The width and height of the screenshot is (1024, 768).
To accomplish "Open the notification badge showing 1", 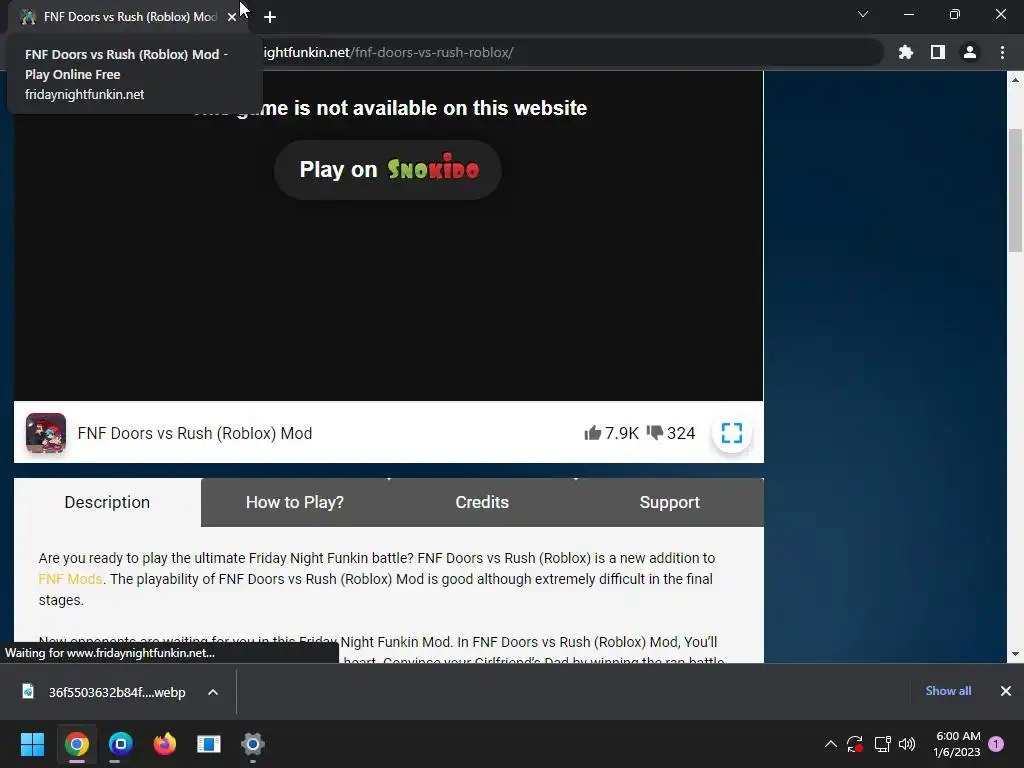I will pos(996,744).
